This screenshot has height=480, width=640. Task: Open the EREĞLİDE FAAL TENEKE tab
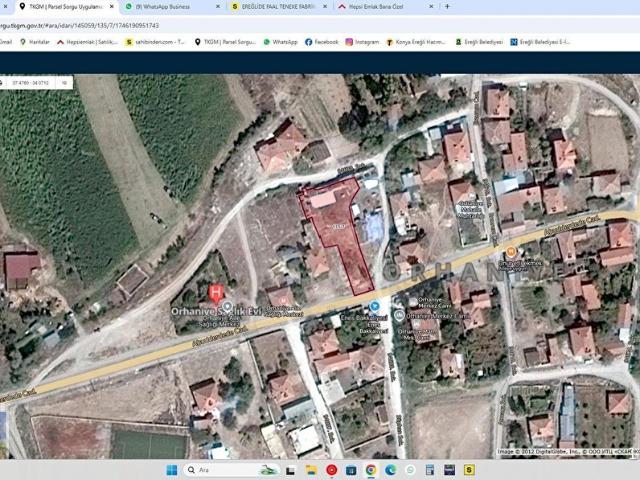click(279, 7)
